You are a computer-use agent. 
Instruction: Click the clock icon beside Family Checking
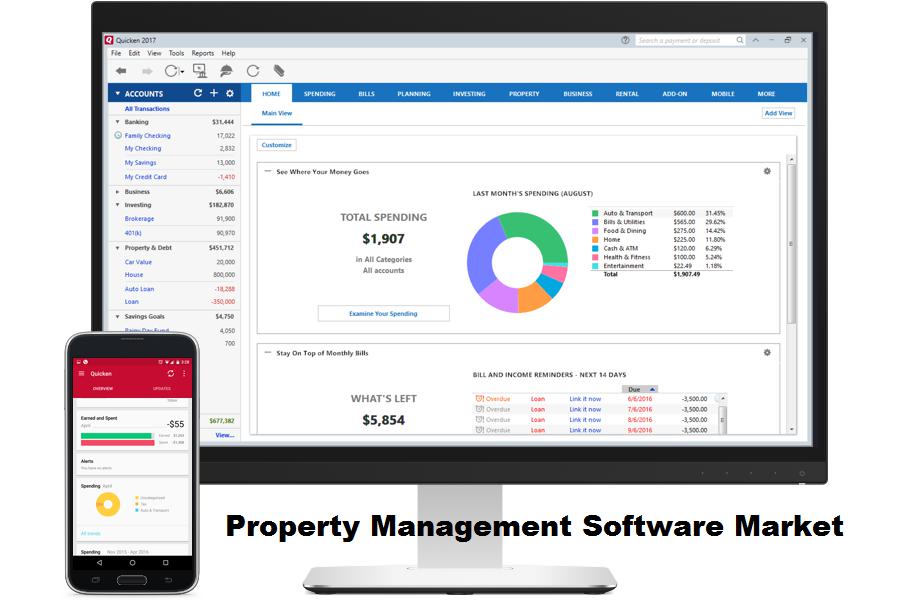pyautogui.click(x=118, y=135)
